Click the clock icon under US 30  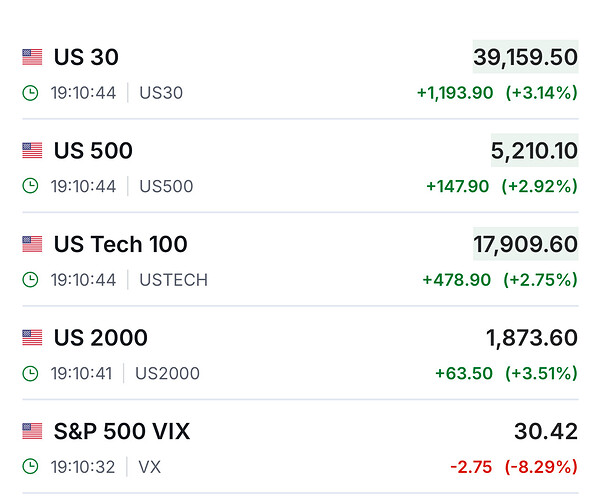[x=31, y=93]
